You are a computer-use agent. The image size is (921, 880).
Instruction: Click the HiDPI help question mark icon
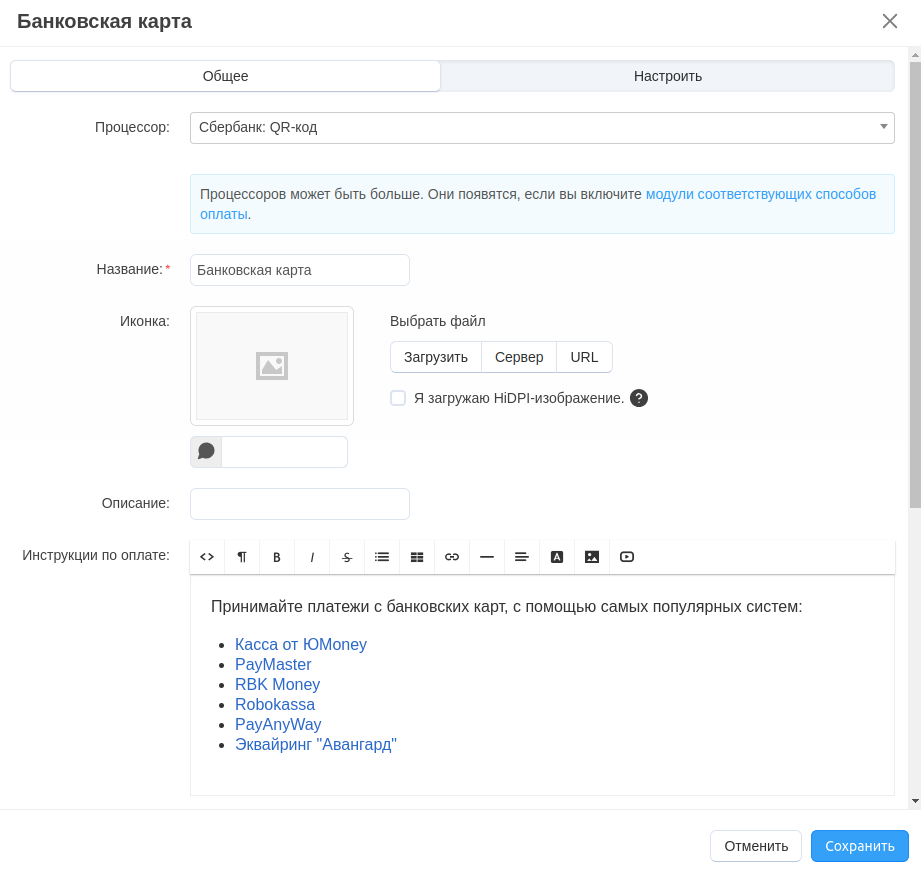(x=639, y=398)
